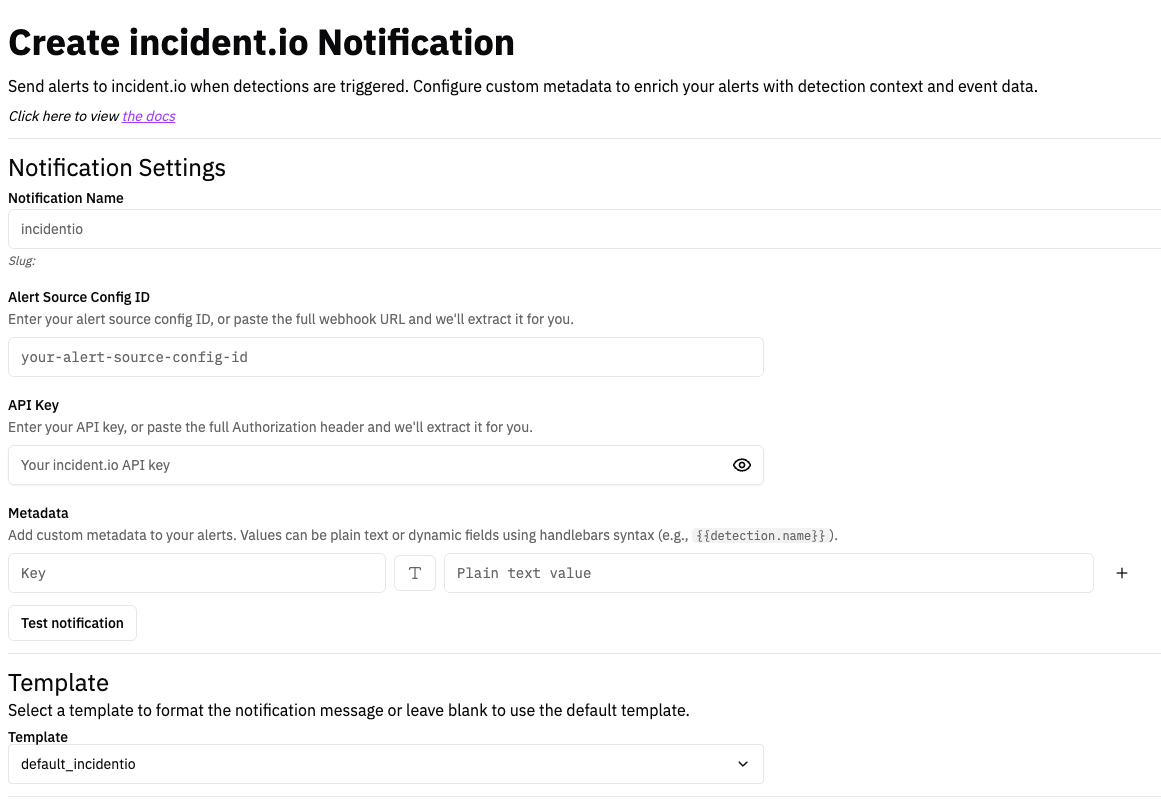Click the Notification Name field containing incidentio
This screenshot has height=808, width=1161.
[300, 229]
